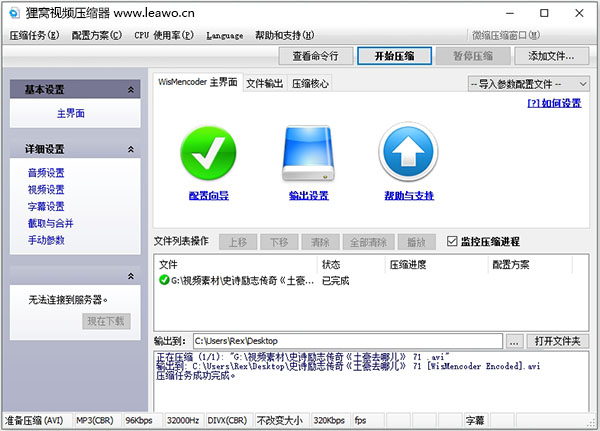
Task: Click 不改变大小 status bar entry
Action: pos(280,421)
